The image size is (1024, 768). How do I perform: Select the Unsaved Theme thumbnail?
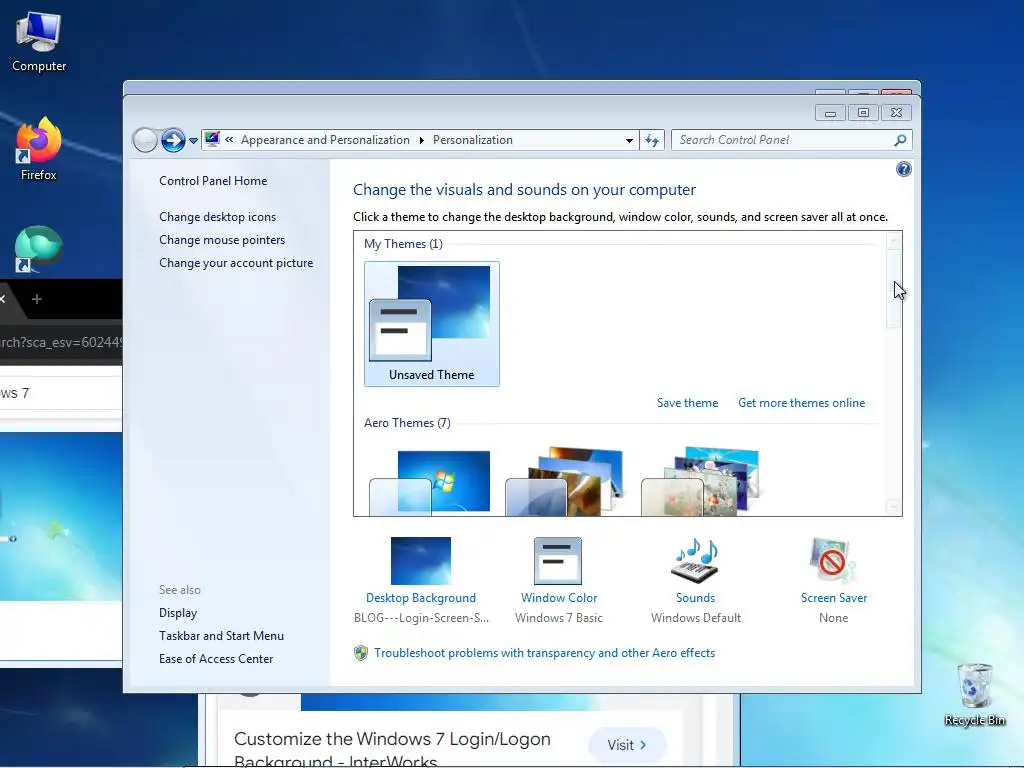432,324
